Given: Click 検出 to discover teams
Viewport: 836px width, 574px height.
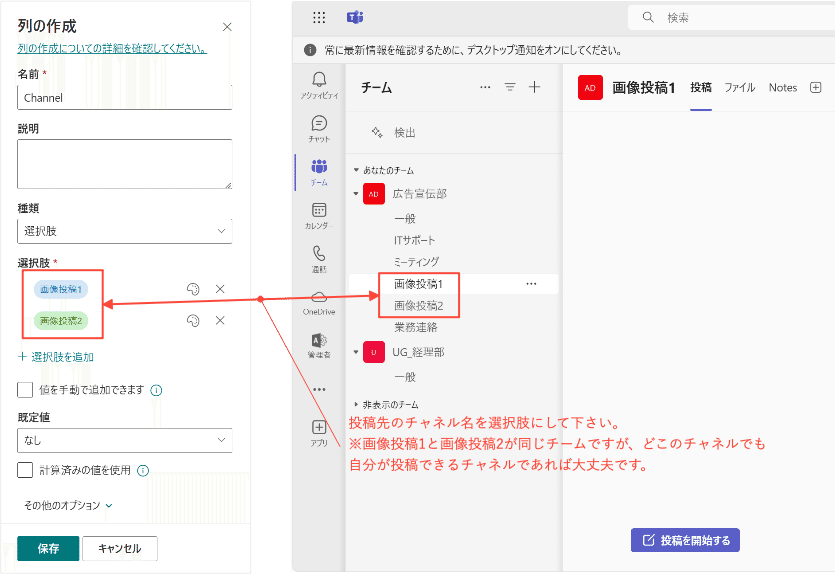Looking at the screenshot, I should coord(393,133).
